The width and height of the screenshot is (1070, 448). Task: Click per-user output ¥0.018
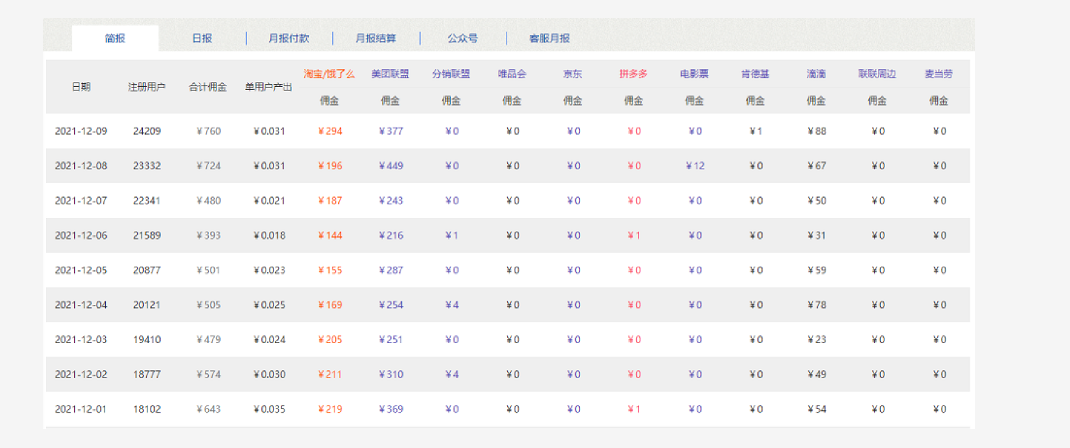pos(269,235)
